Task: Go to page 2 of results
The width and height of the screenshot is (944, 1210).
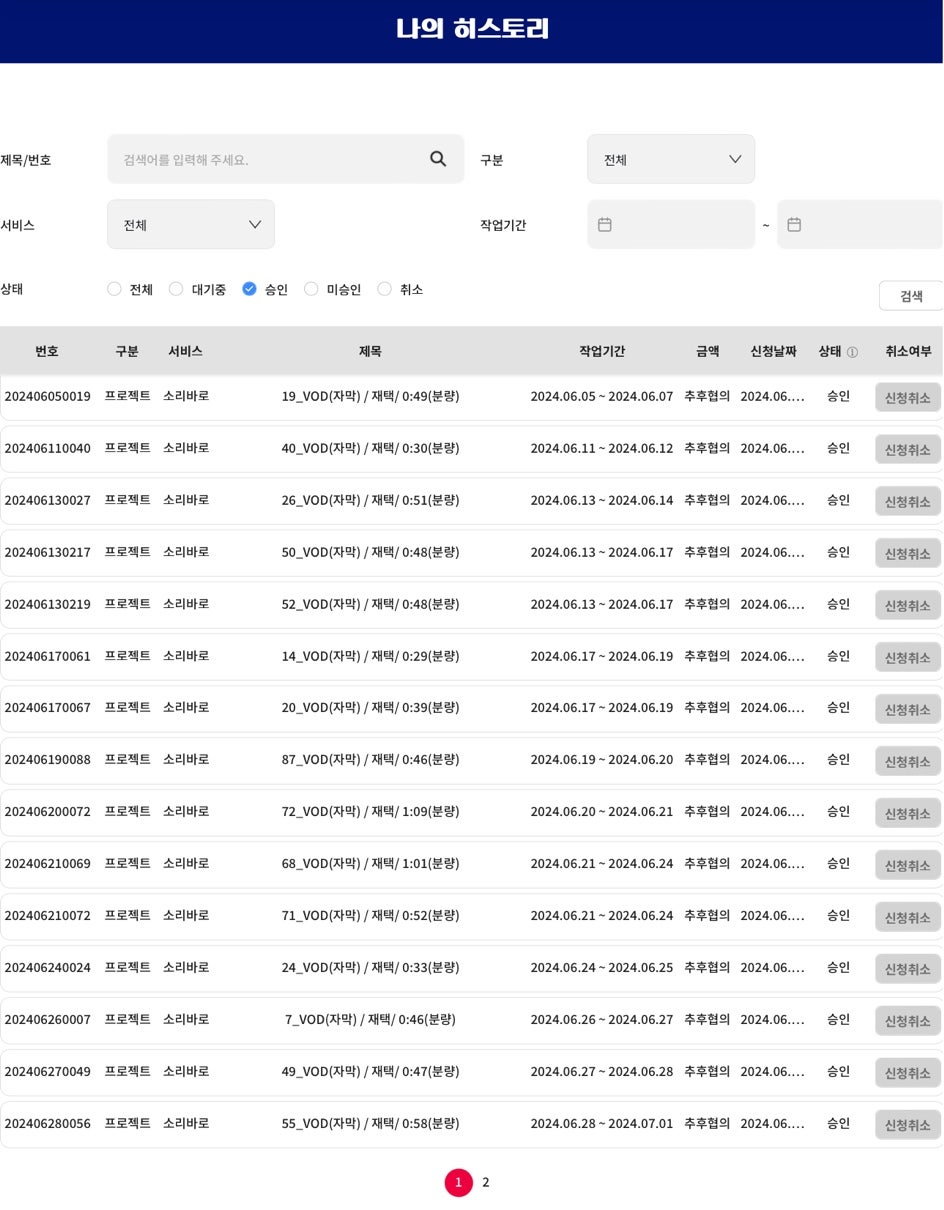Action: click(486, 1182)
